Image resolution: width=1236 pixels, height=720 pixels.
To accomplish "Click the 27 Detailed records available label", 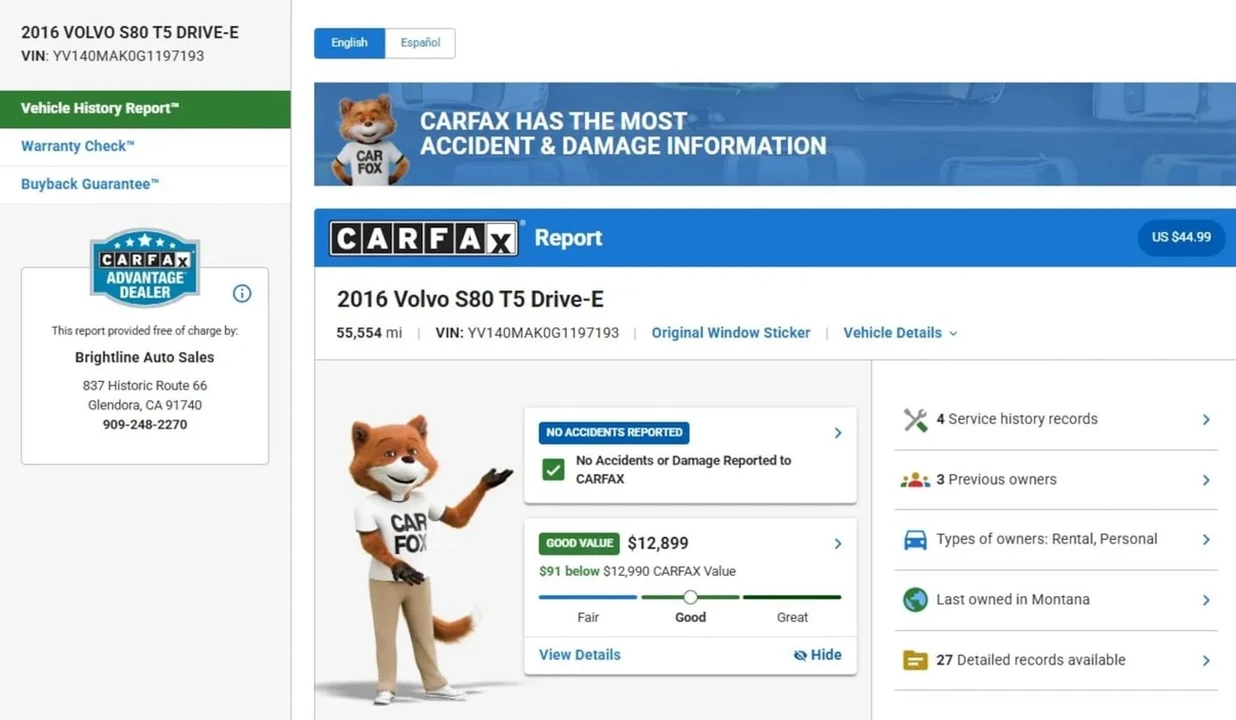I will click(1031, 660).
